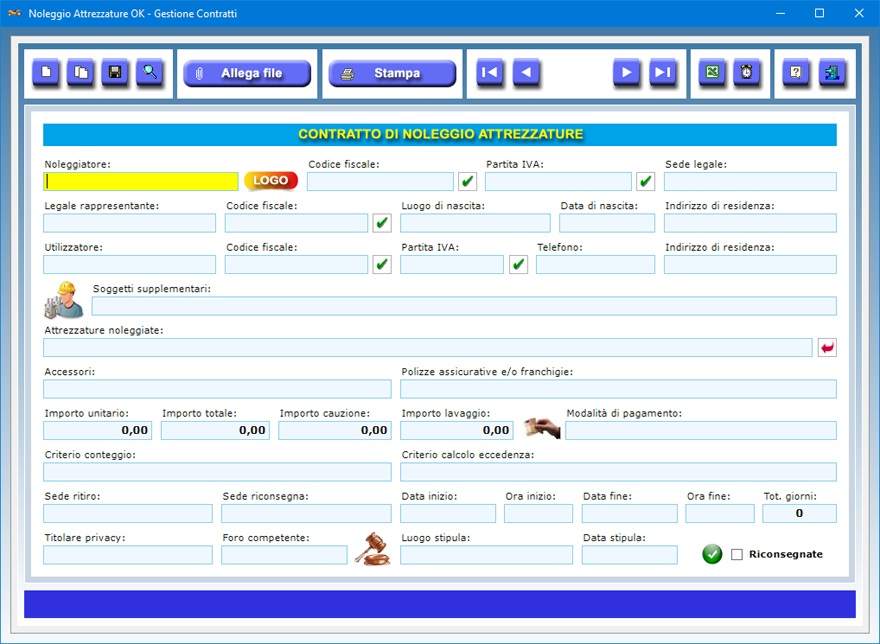Click the Soggetti supplementari field
Image resolution: width=880 pixels, height=644 pixels.
(x=464, y=306)
